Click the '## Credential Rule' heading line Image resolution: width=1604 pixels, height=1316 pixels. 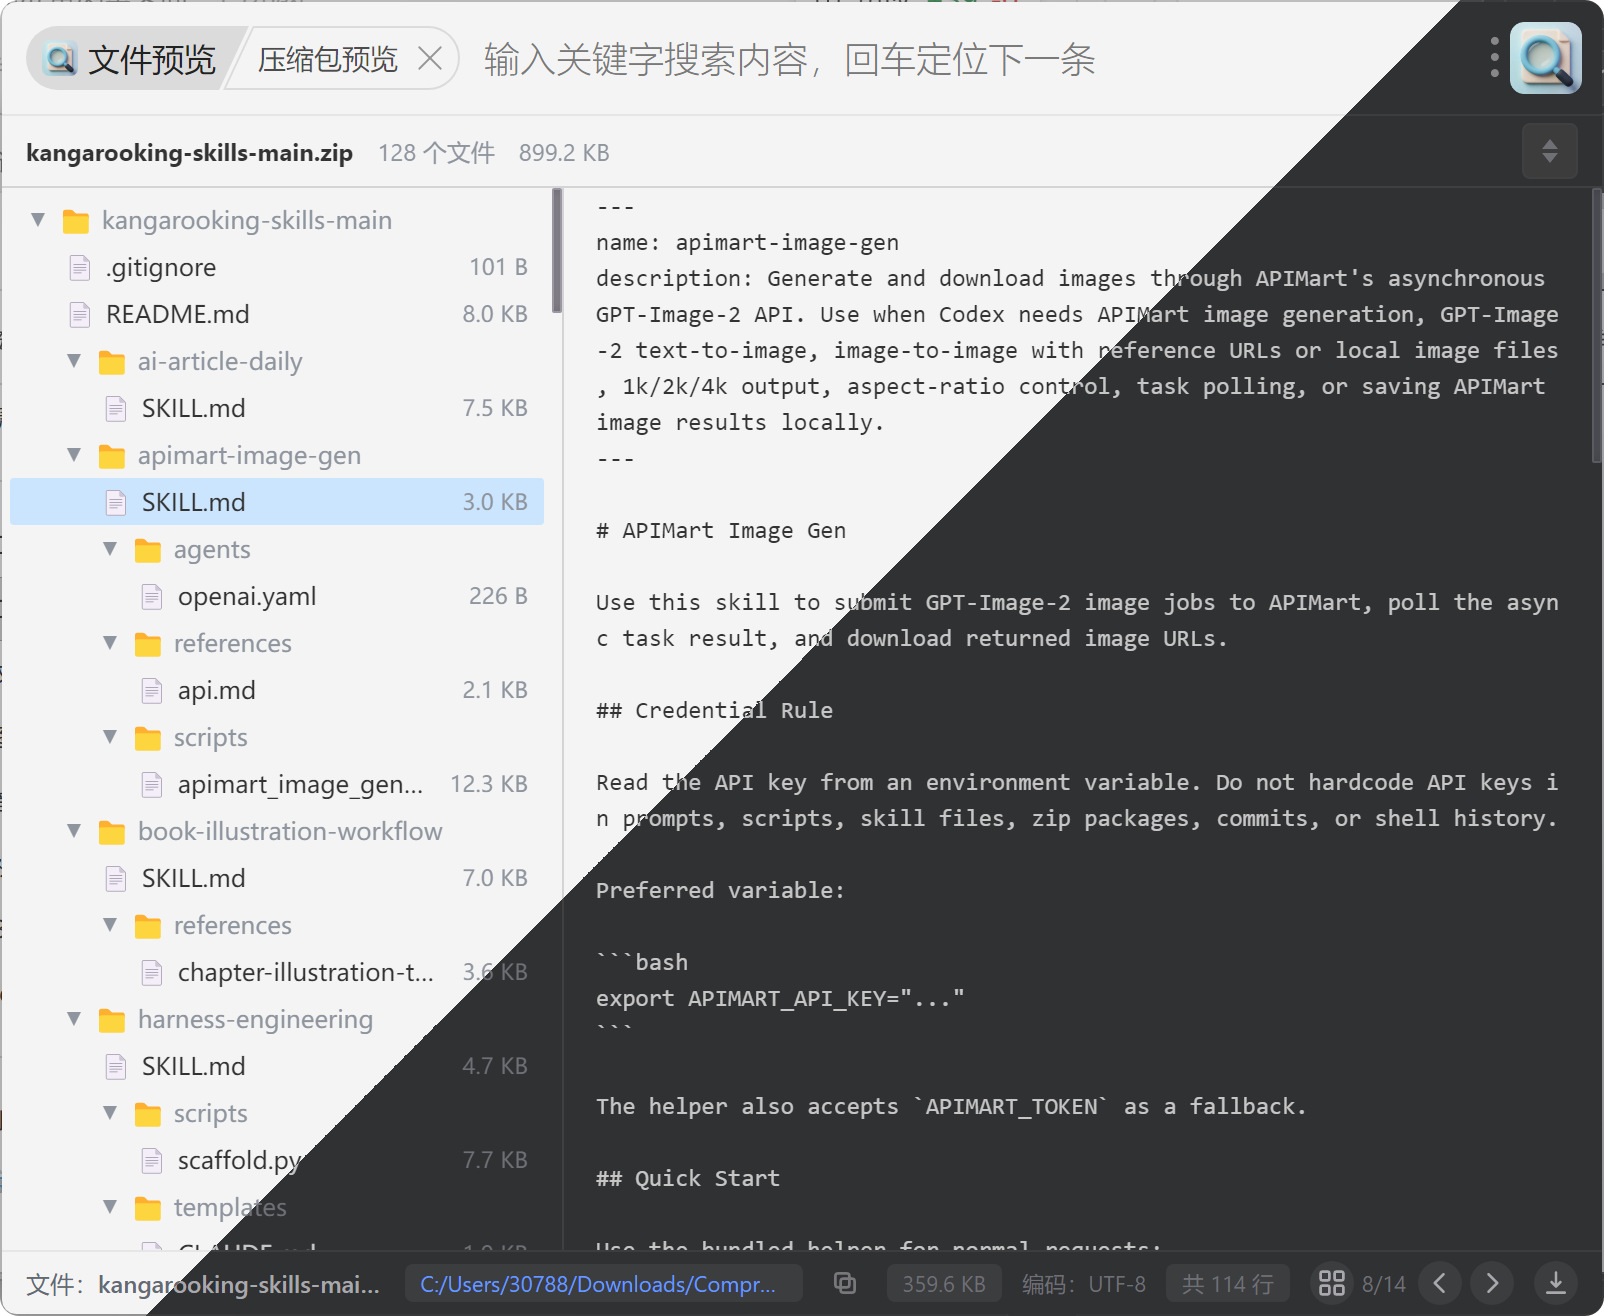(714, 710)
